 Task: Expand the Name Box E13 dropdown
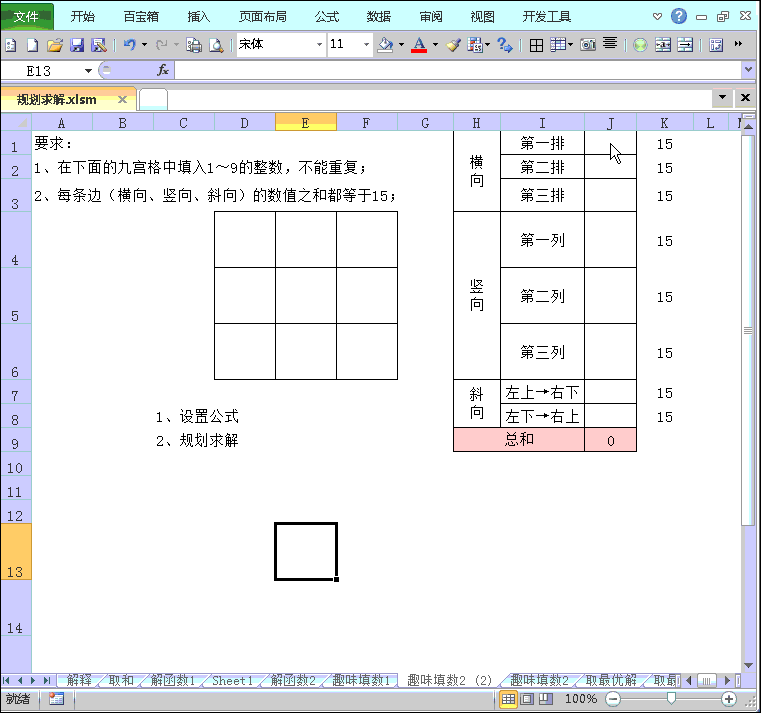[88, 71]
